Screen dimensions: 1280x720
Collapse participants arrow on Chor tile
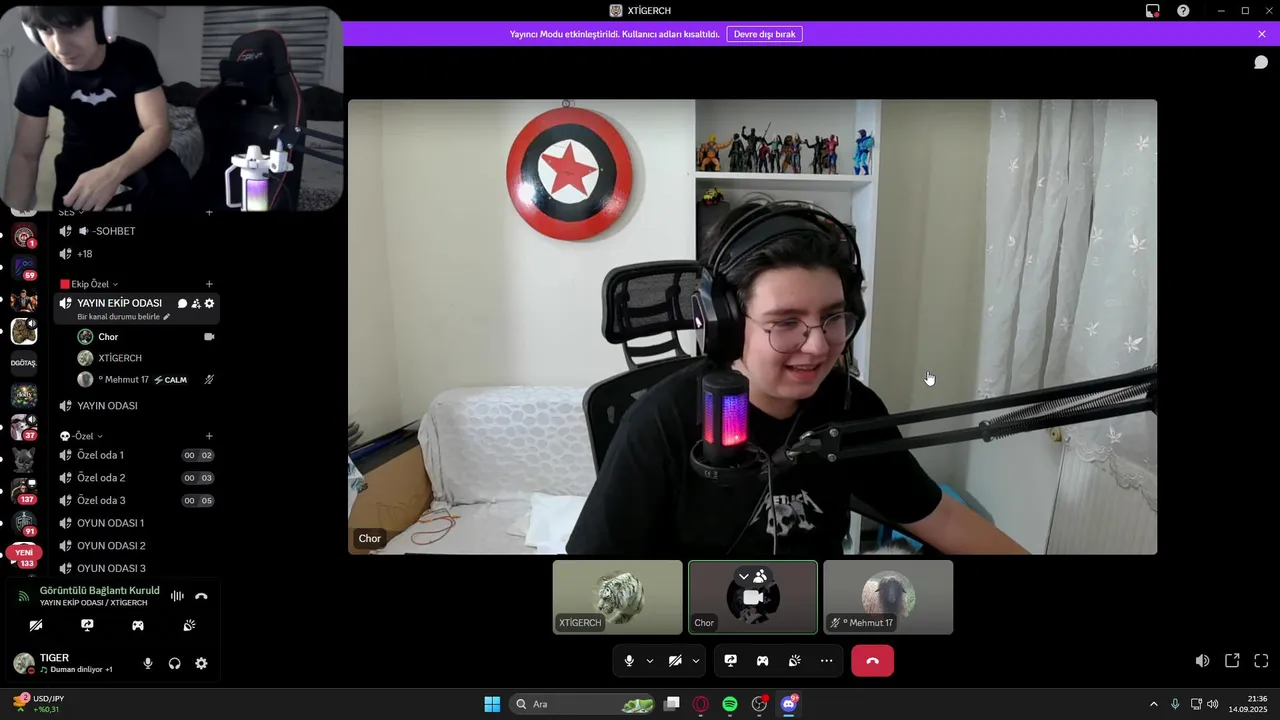pyautogui.click(x=743, y=577)
